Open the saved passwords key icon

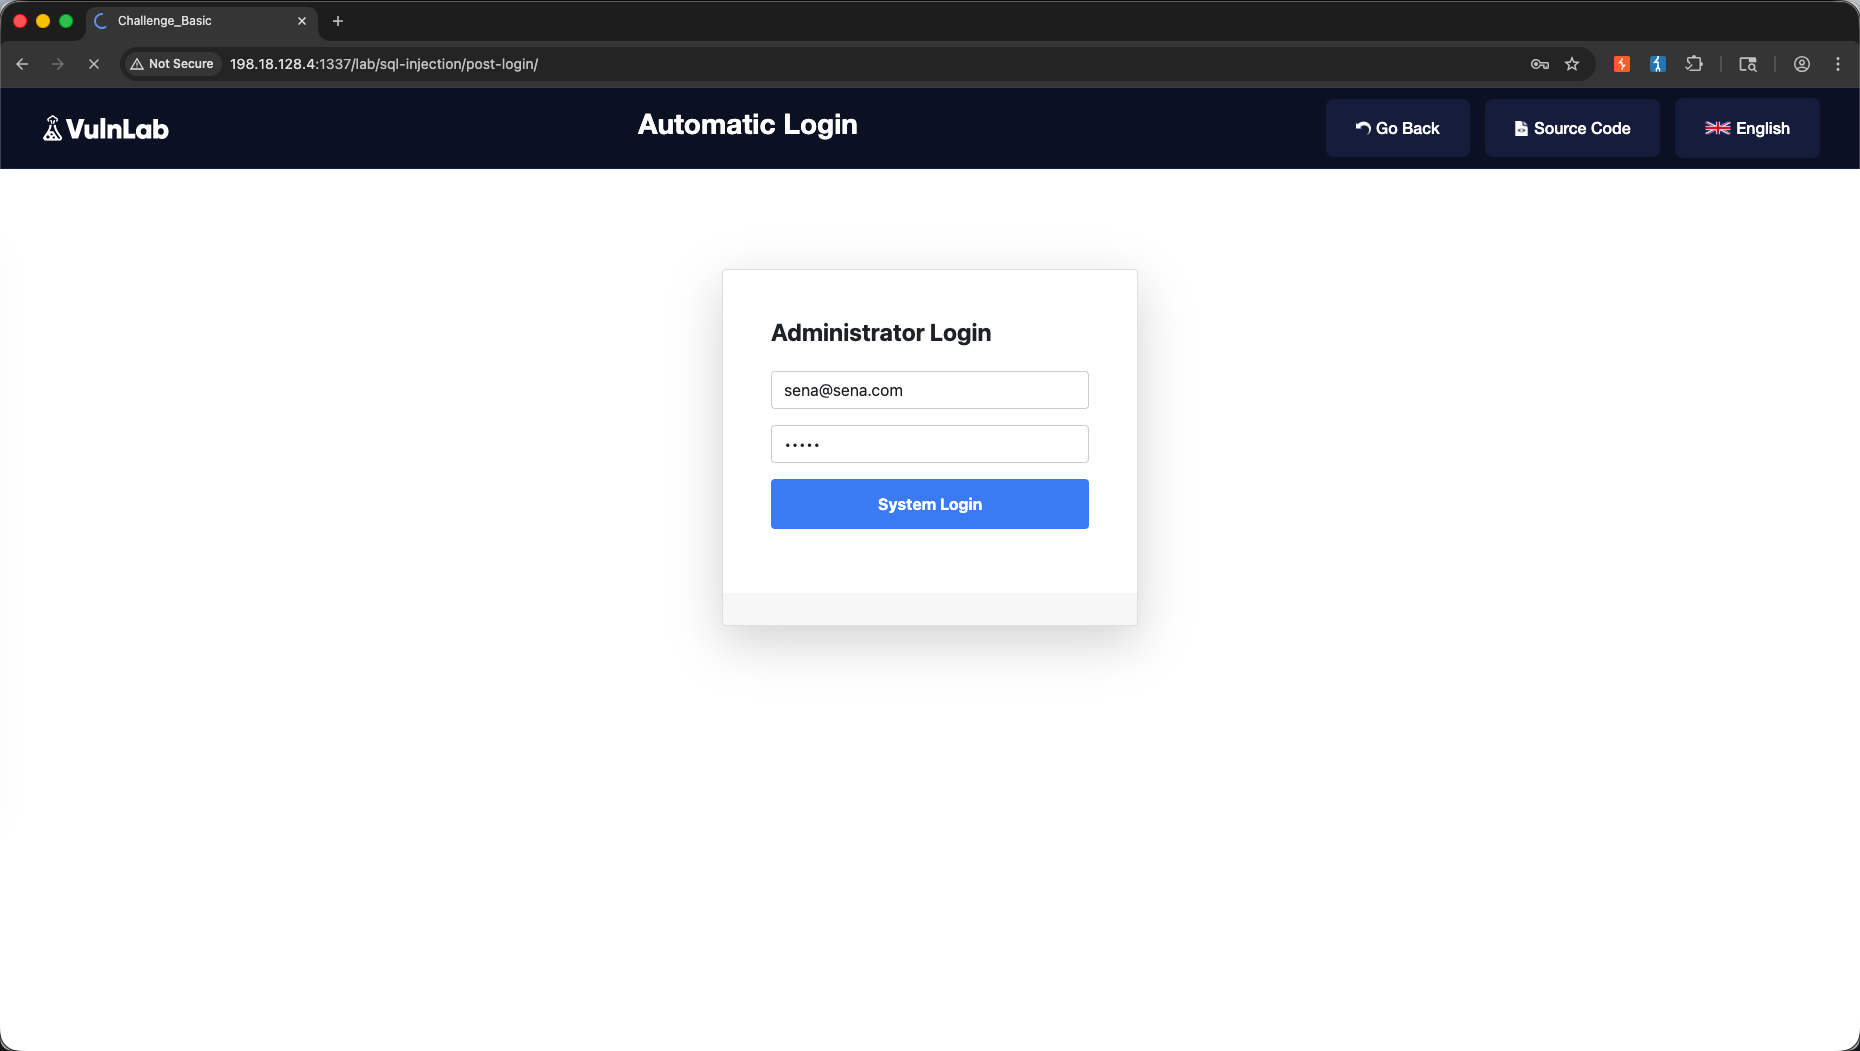click(1540, 64)
